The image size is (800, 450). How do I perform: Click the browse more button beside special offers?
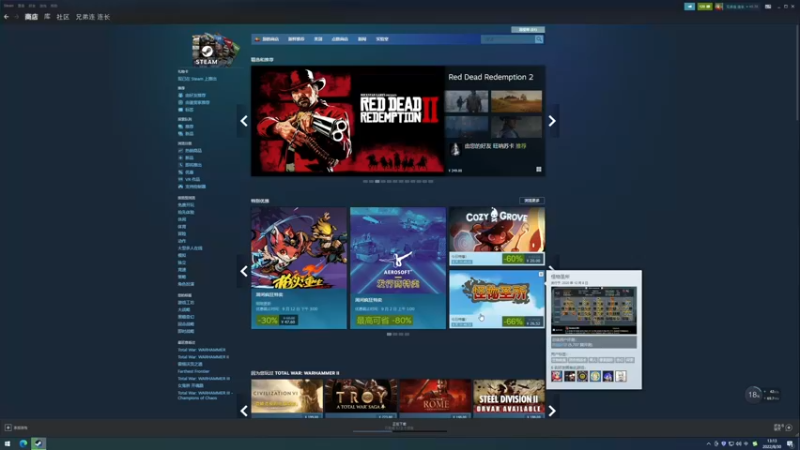(x=532, y=201)
